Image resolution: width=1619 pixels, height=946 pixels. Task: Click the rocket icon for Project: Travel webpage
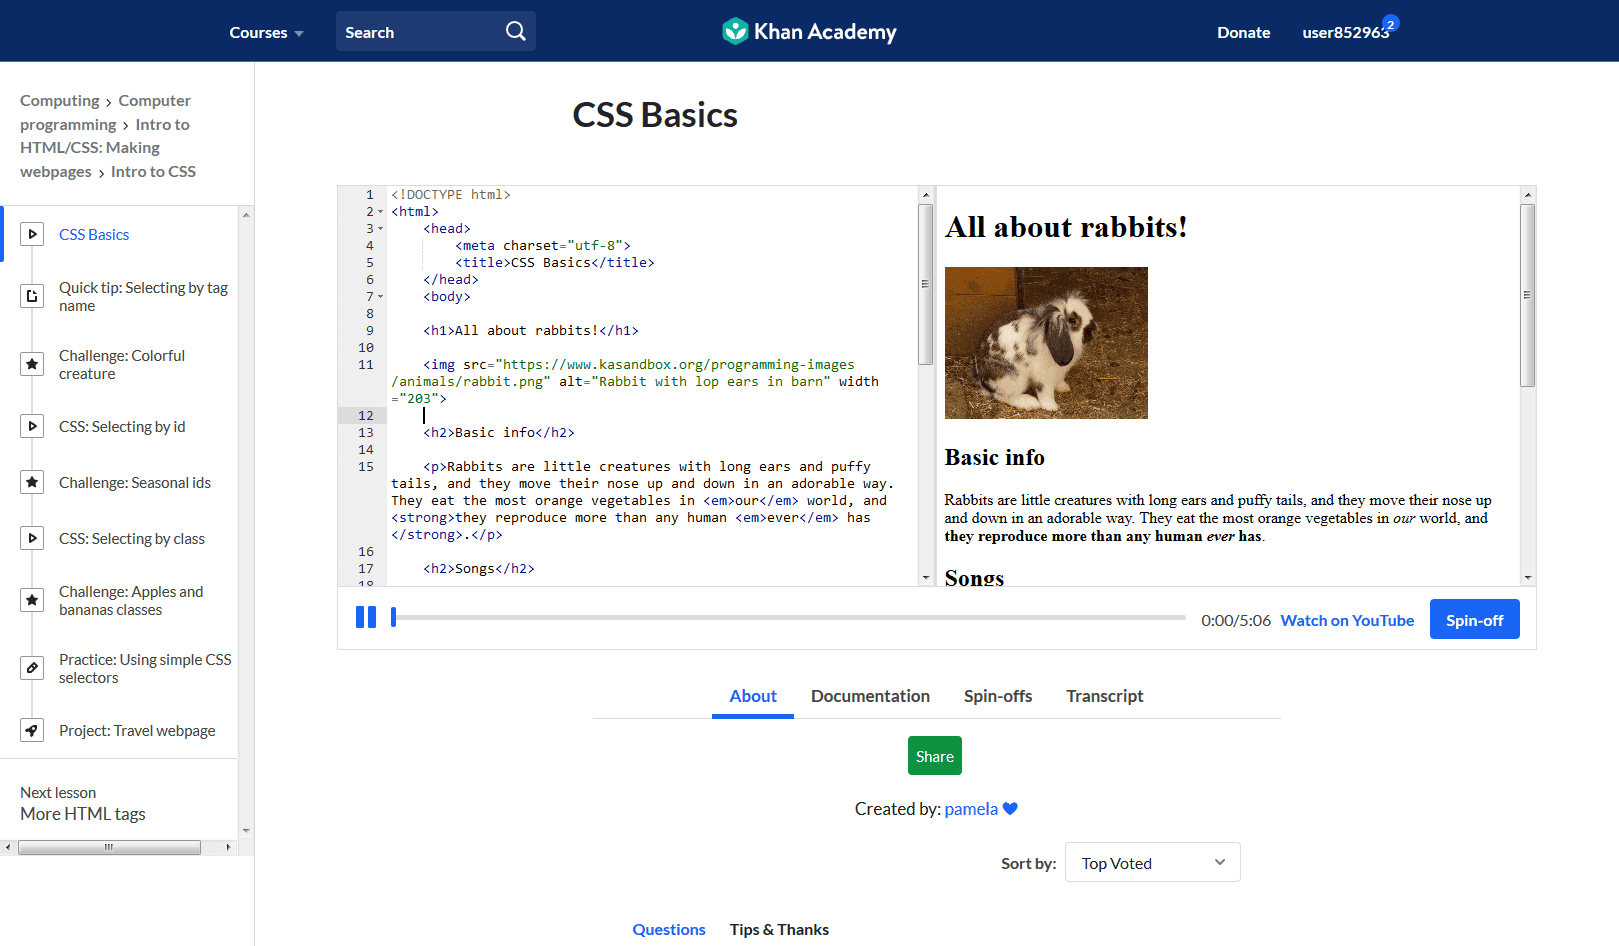pos(32,730)
